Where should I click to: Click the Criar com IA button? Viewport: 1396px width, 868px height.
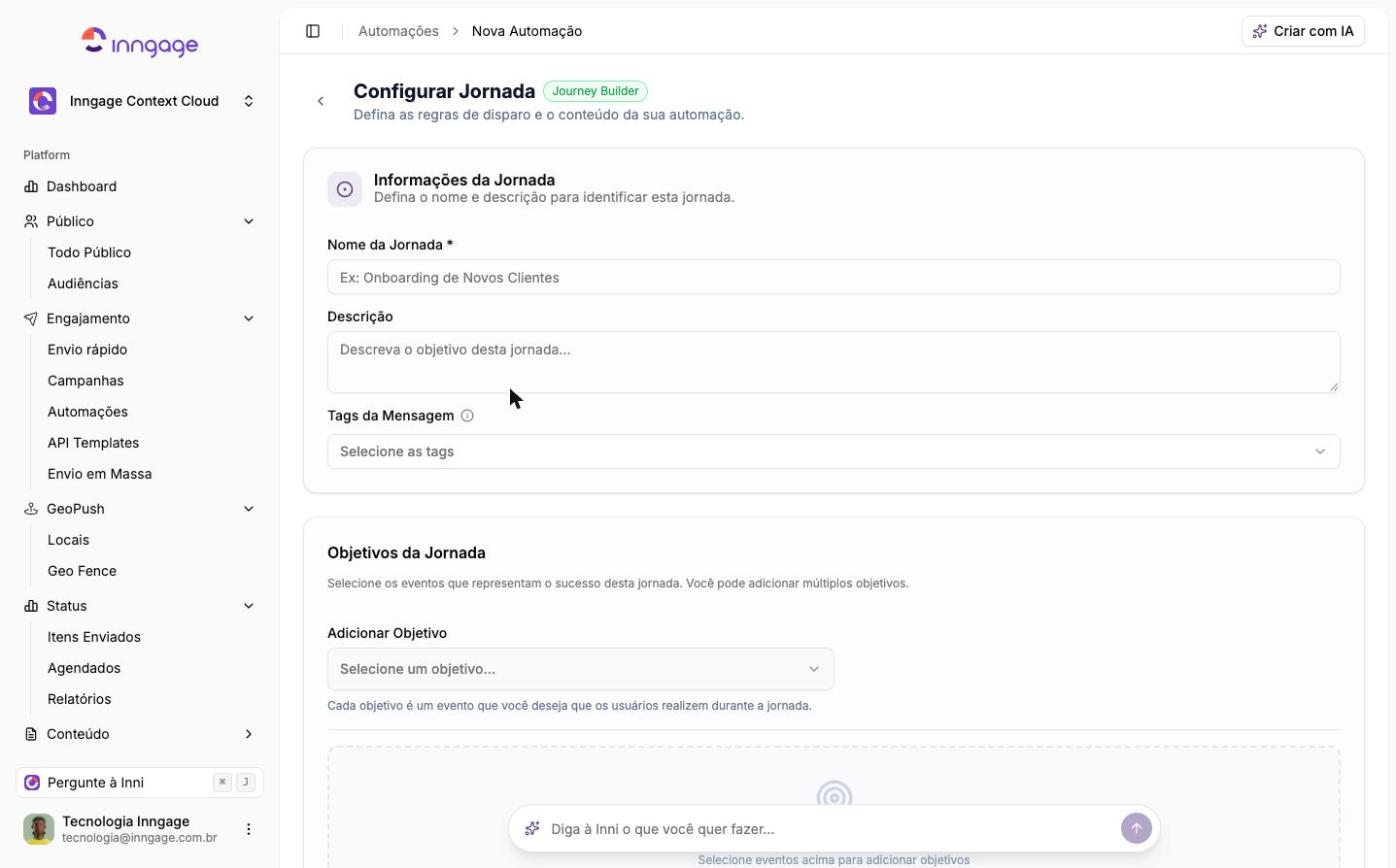point(1303,31)
